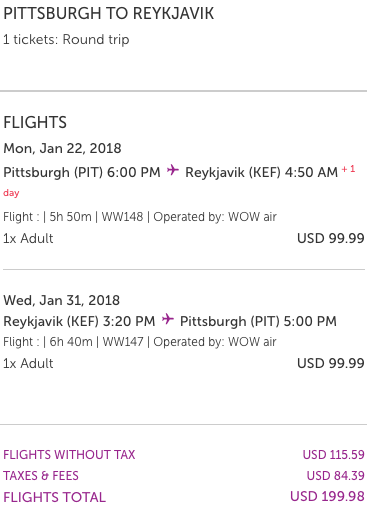Click the '1 tickets: Round trip' text
Image resolution: width=367 pixels, height=509 pixels.
(66, 39)
